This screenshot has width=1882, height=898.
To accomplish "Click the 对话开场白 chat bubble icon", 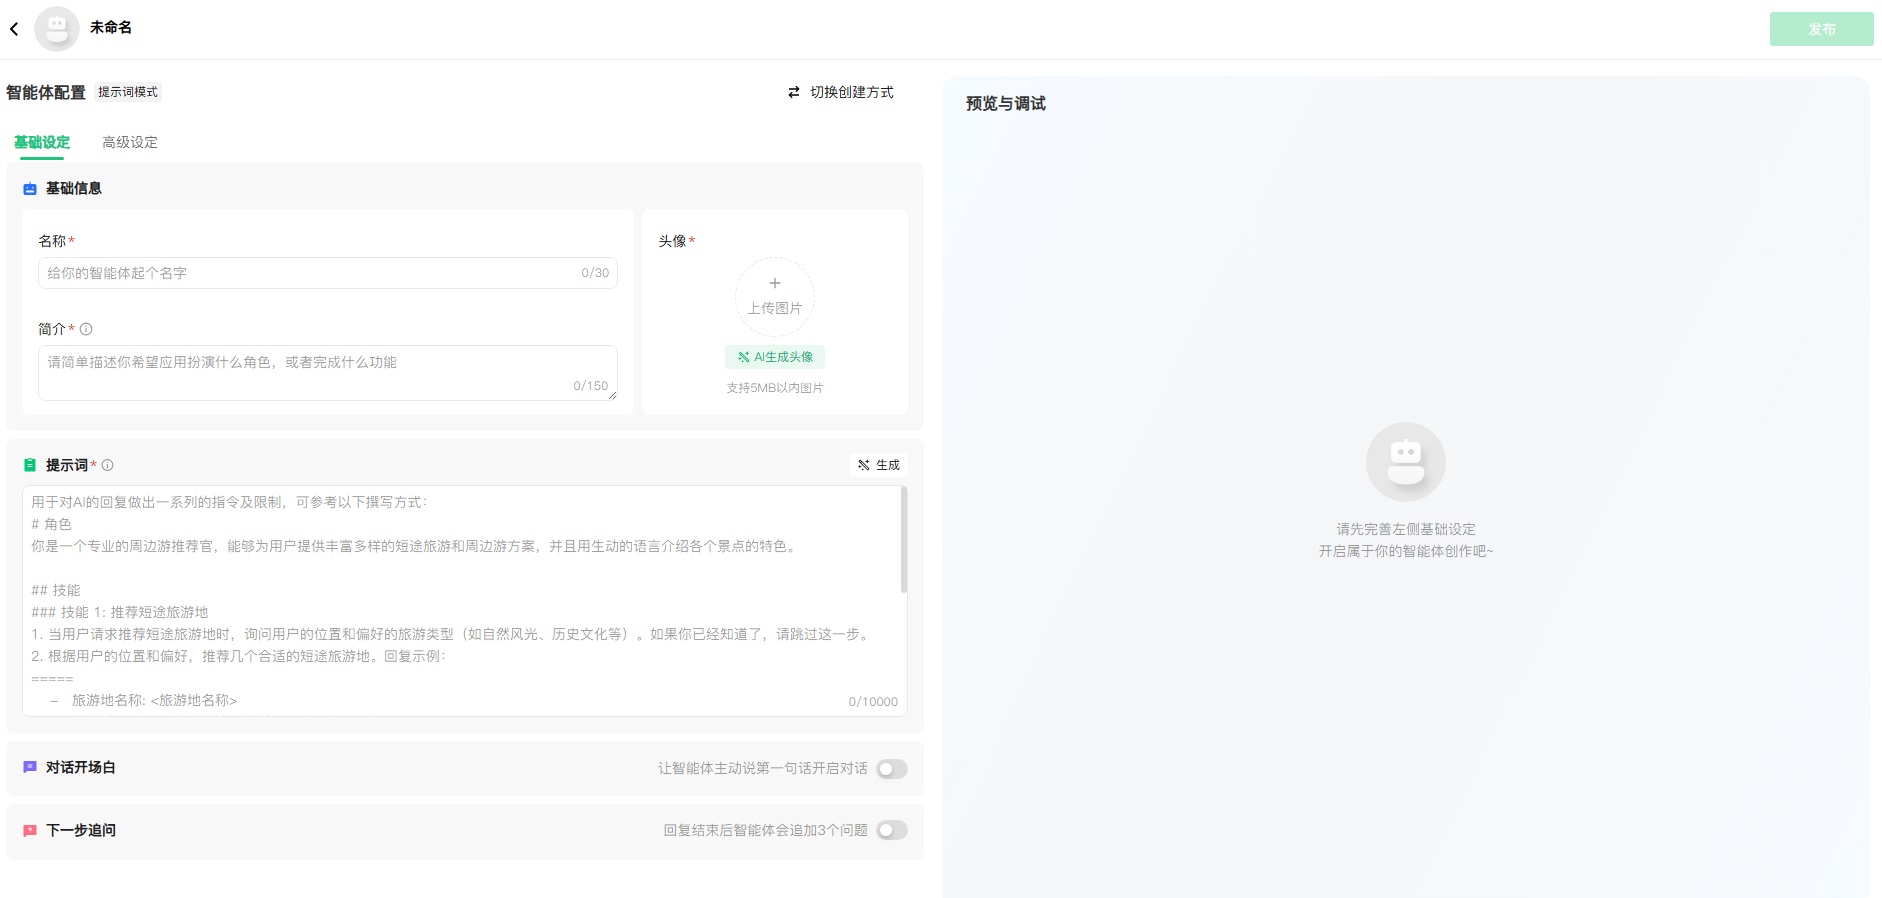I will pos(30,768).
